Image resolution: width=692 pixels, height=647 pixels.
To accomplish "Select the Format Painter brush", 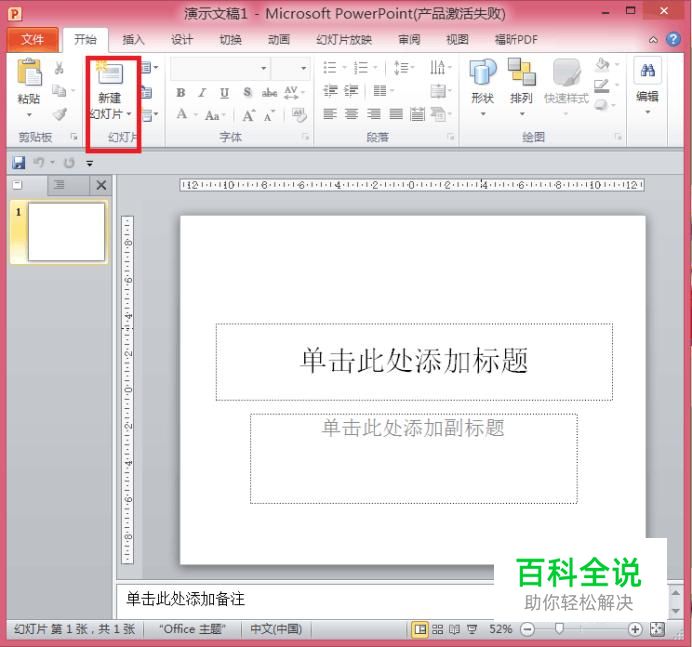I will [60, 115].
